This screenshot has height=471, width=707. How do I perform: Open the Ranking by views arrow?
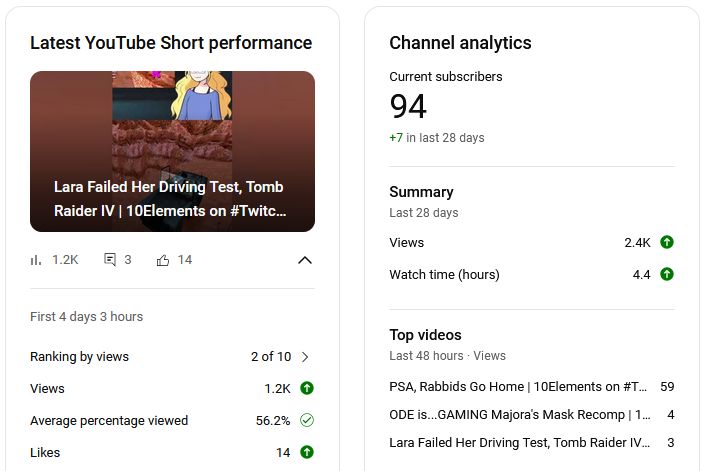click(305, 357)
